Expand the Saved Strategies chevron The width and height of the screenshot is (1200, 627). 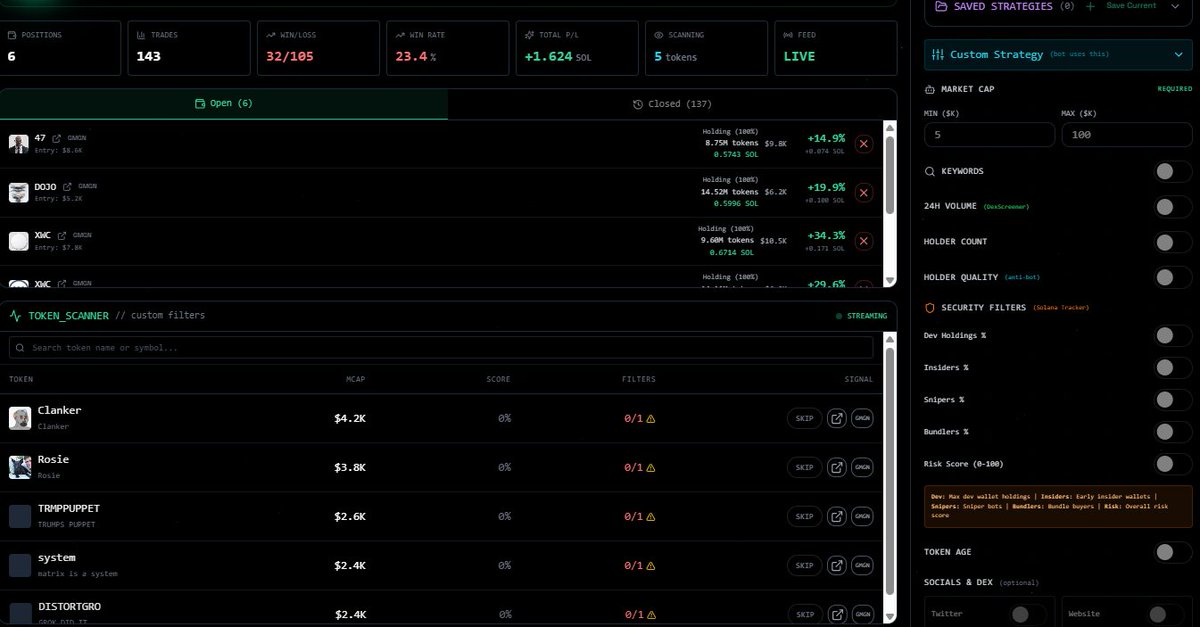(1176, 6)
